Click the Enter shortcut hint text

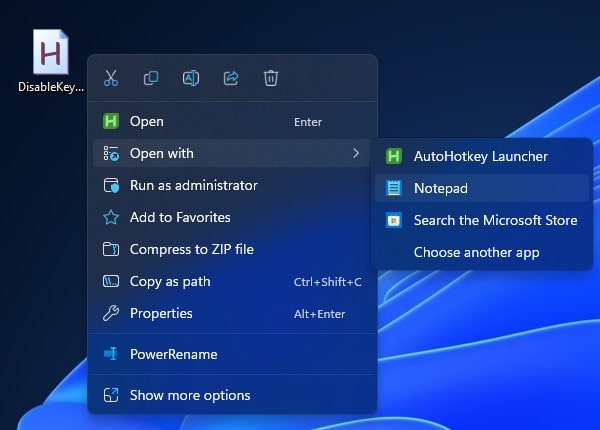[308, 122]
